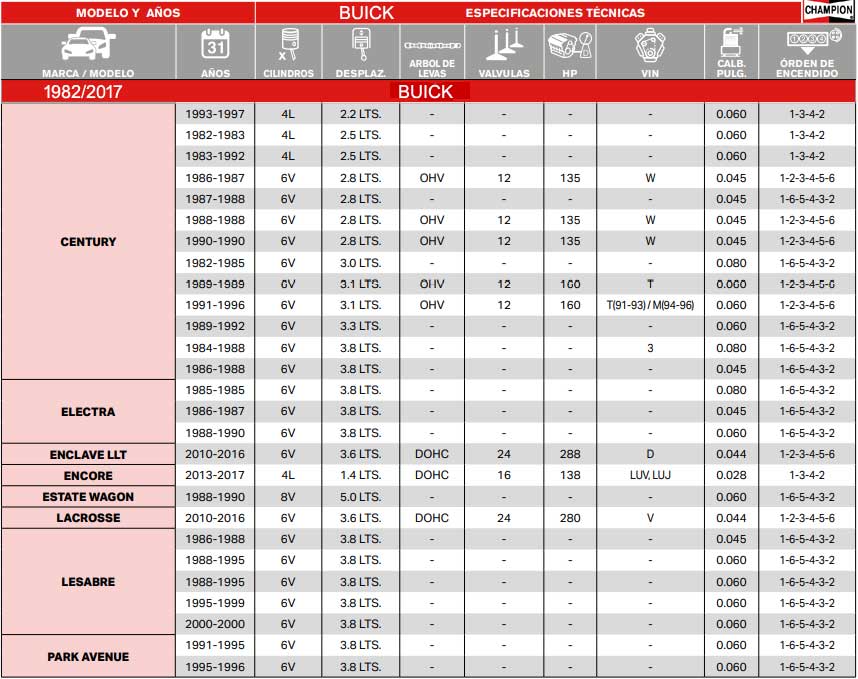858x679 pixels.
Task: Click the cars icon above Marca / Modelo
Action: point(88,44)
